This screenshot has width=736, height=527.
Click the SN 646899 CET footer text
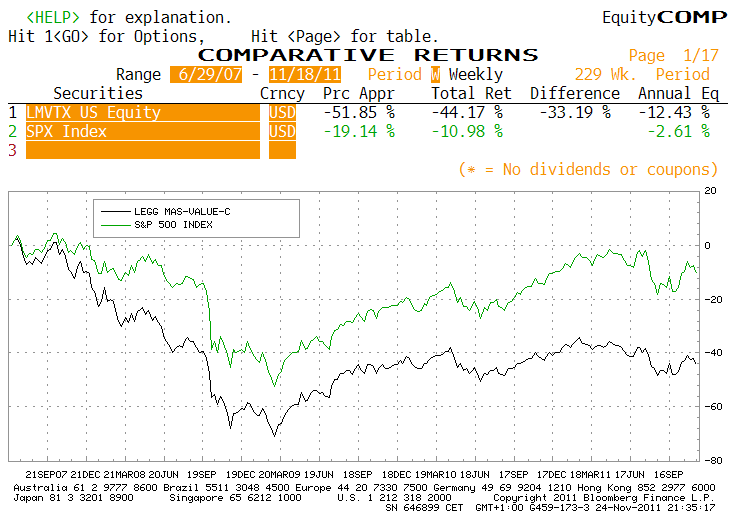coord(424,508)
